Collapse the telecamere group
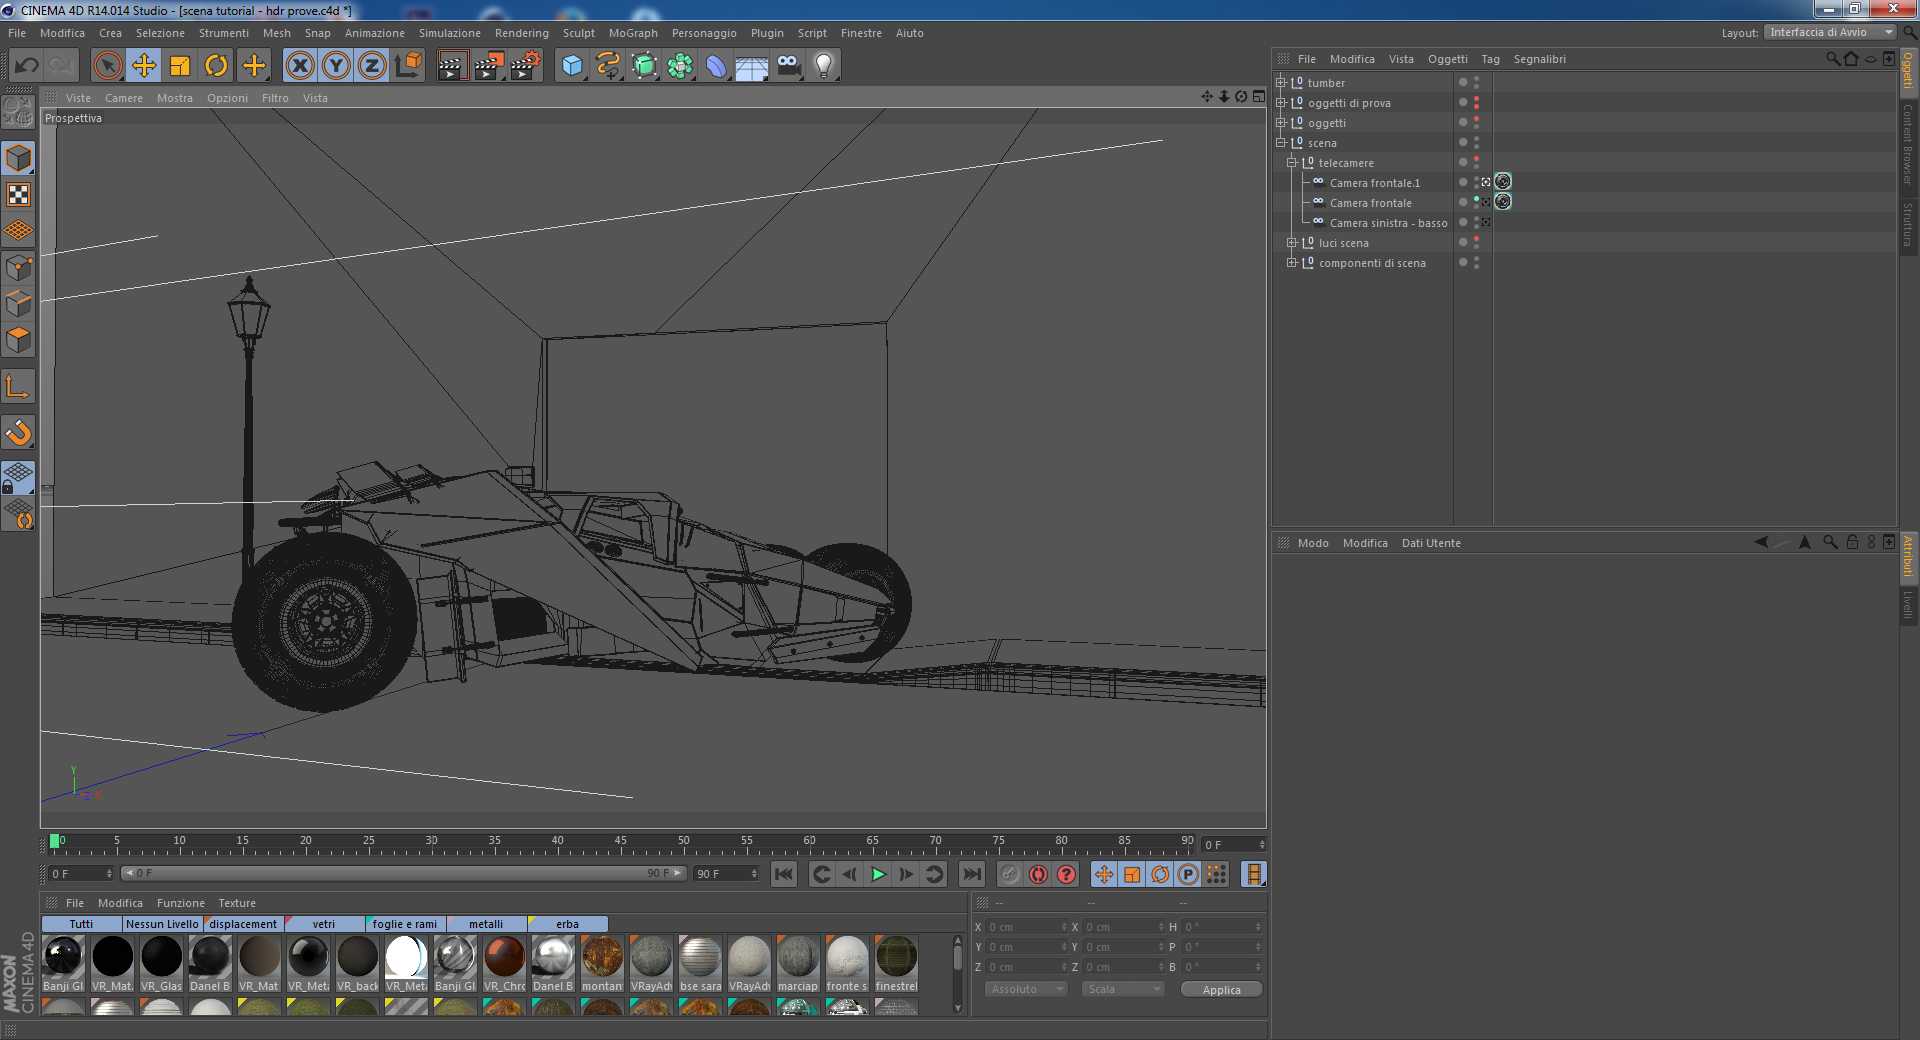1920x1040 pixels. click(1291, 163)
